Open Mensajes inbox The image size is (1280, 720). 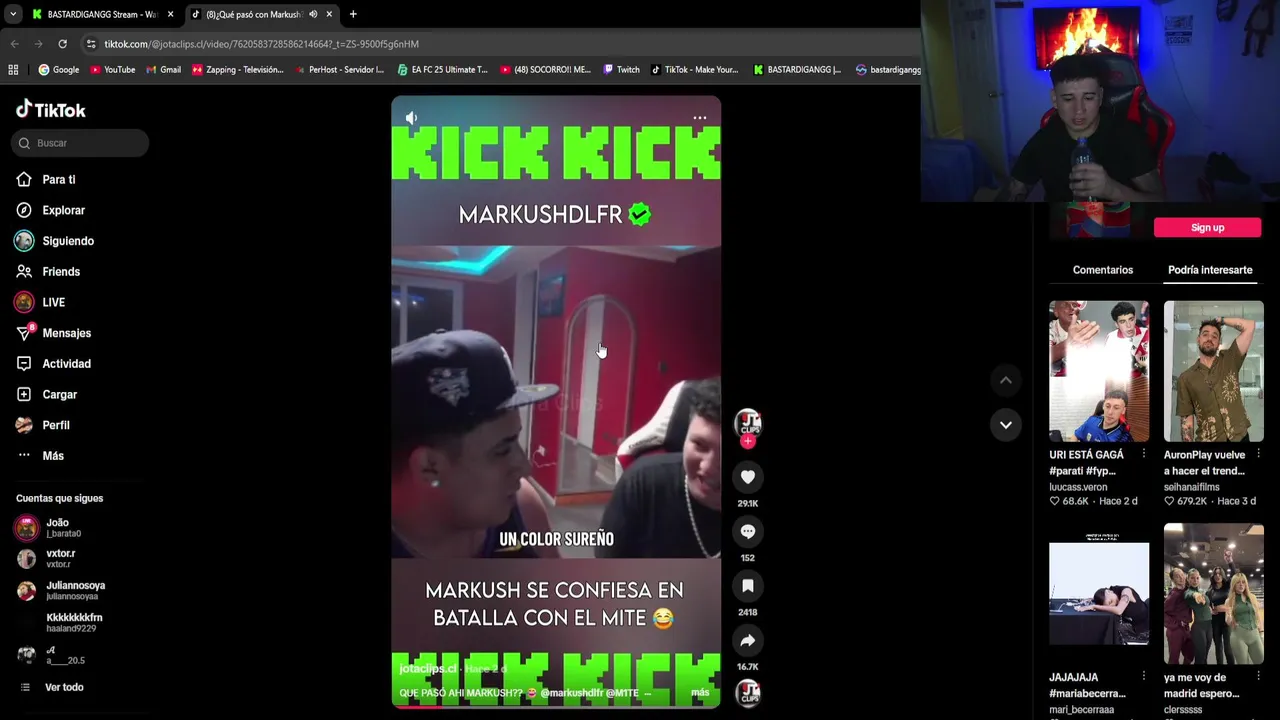[x=54, y=333]
